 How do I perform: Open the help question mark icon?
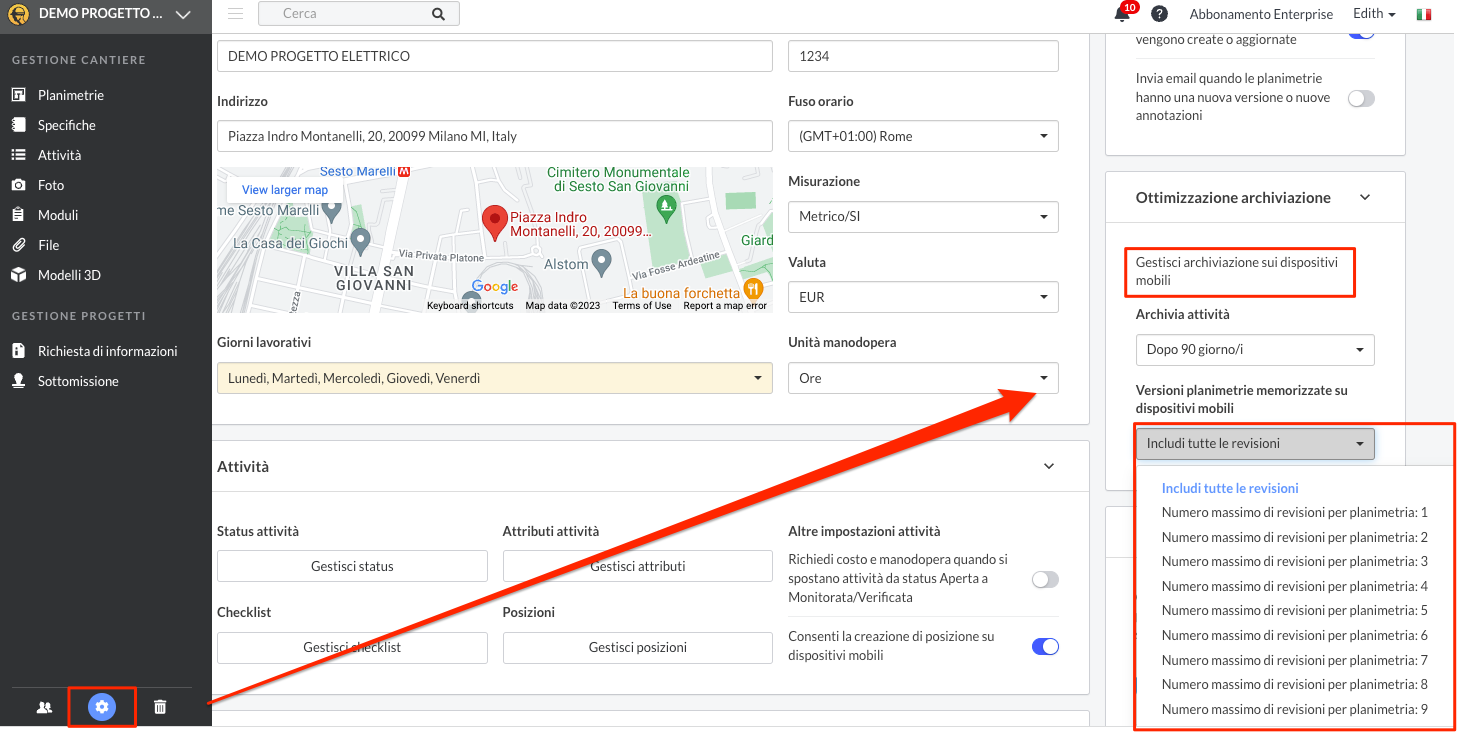1159,14
